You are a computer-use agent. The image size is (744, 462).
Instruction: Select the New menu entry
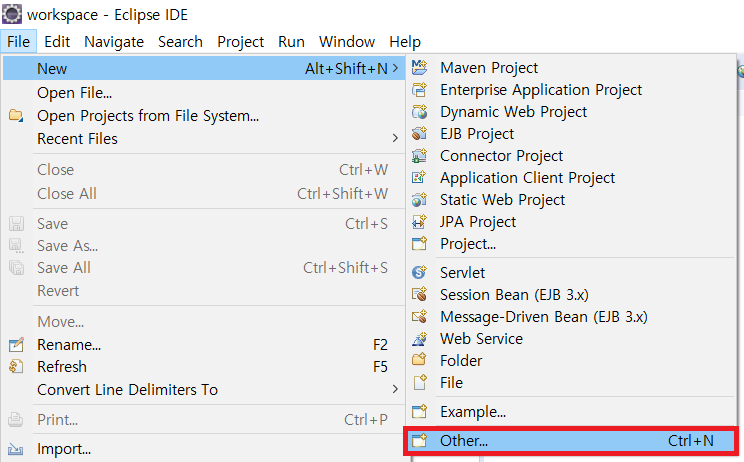(203, 68)
